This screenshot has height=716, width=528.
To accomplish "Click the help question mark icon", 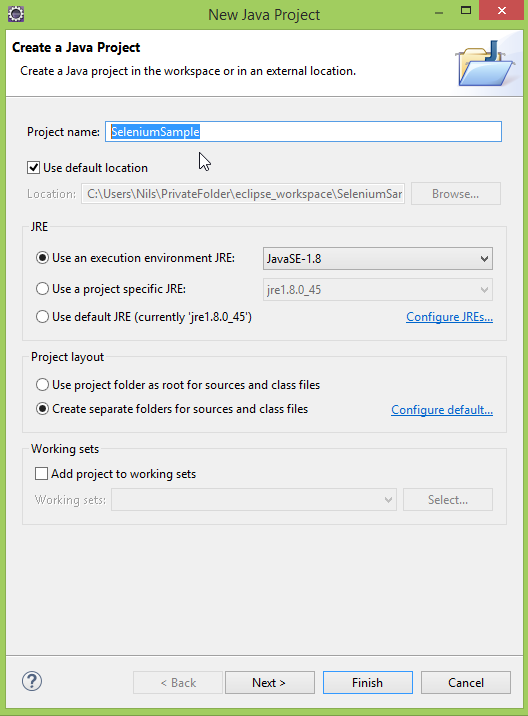I will click(32, 681).
